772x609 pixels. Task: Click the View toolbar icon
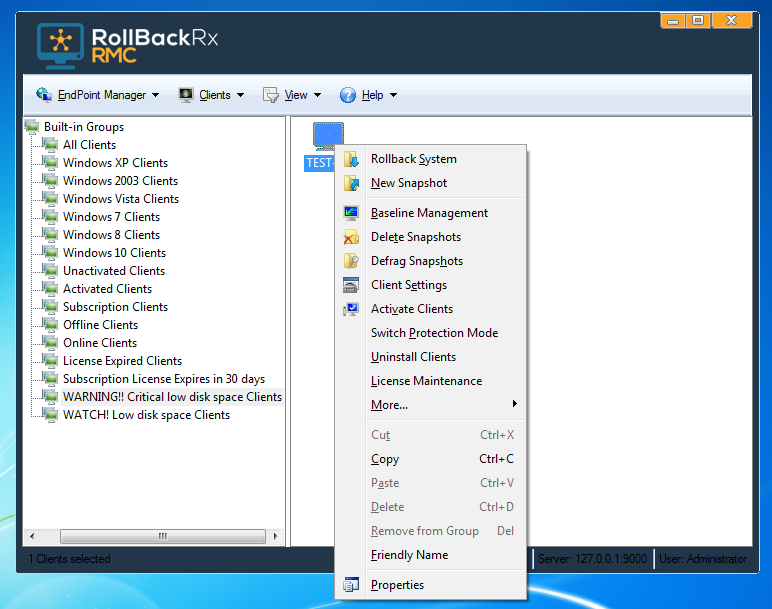click(x=271, y=95)
